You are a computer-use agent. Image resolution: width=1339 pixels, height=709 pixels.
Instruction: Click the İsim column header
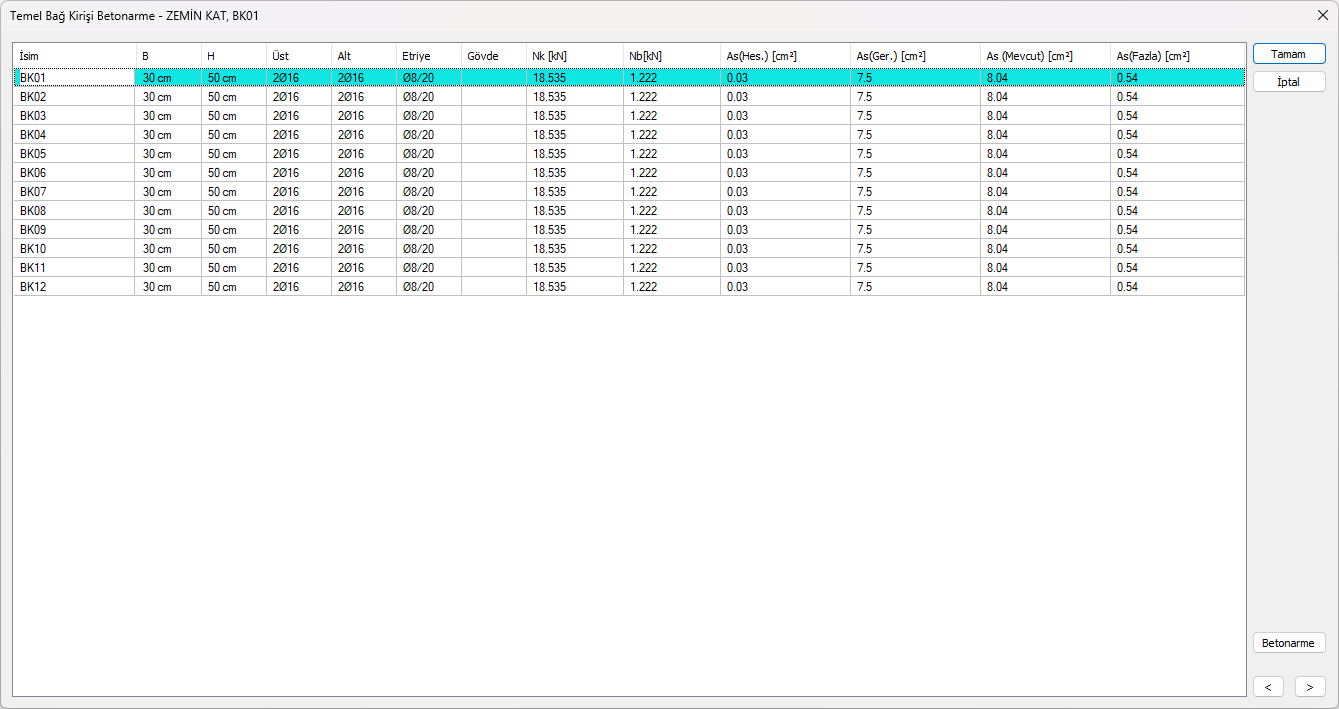point(74,56)
